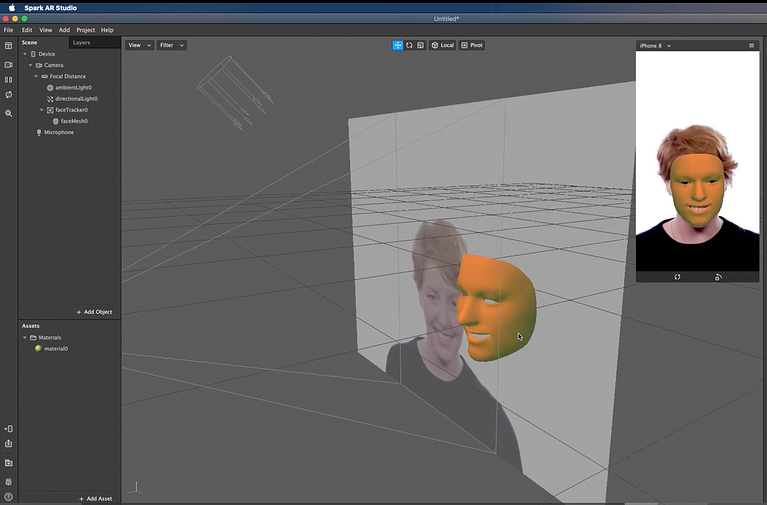Click the restart refresh icon in sidebar
The width and height of the screenshot is (767, 505).
tap(9, 95)
